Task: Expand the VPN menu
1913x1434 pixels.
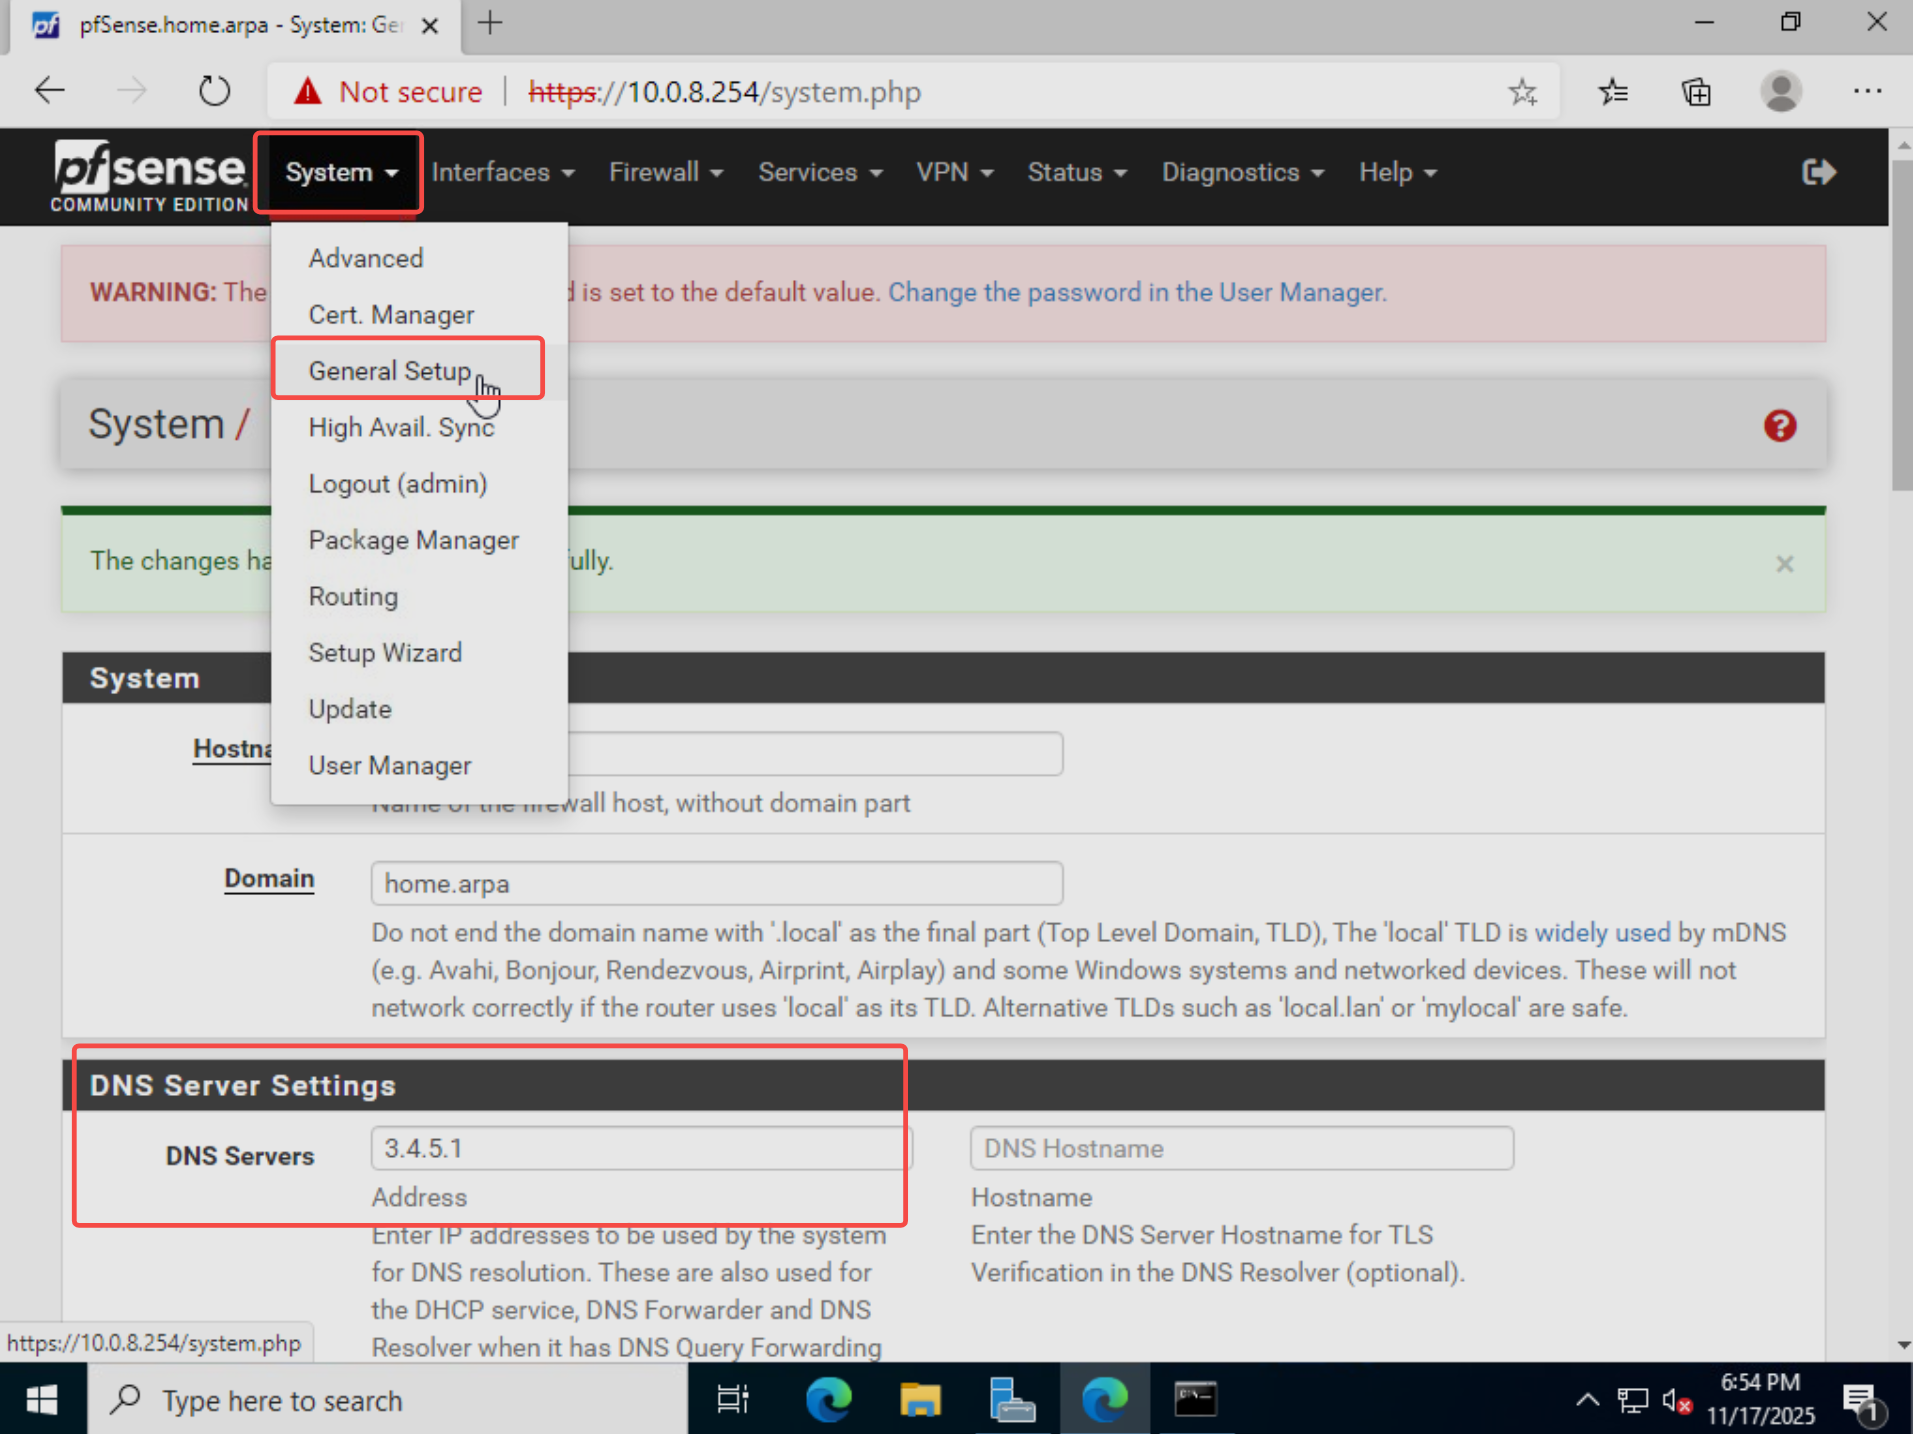Action: click(x=955, y=172)
